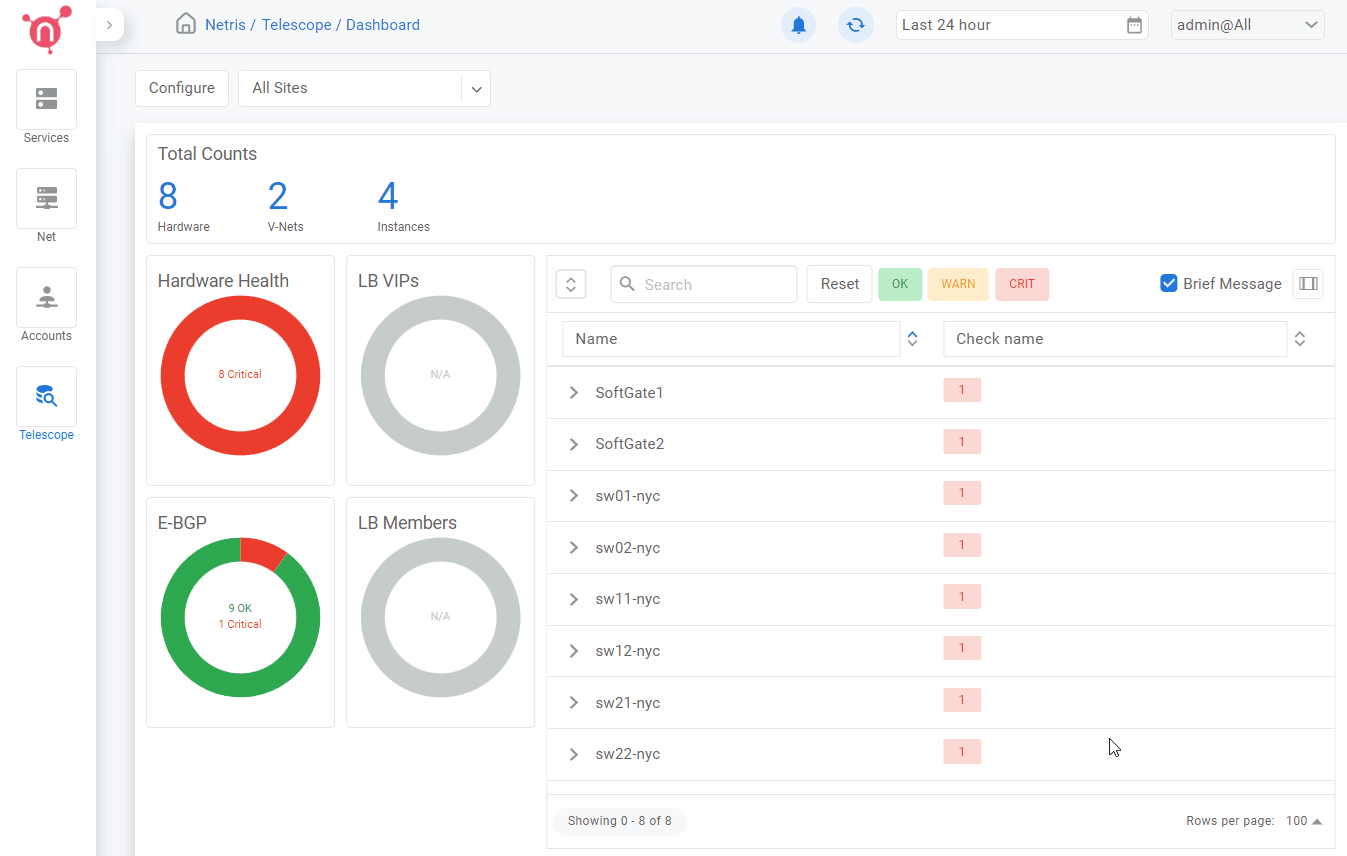The height and width of the screenshot is (856, 1347).
Task: Open the Services sidebar icon
Action: (x=46, y=99)
